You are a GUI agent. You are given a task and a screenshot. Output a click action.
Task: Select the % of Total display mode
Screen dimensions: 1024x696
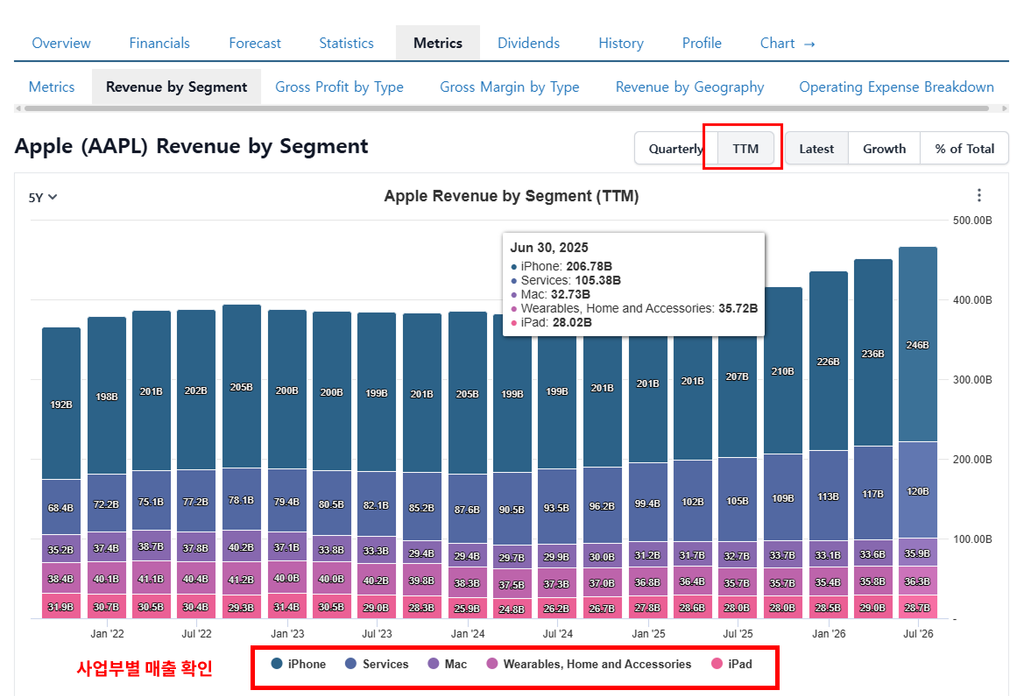click(965, 149)
